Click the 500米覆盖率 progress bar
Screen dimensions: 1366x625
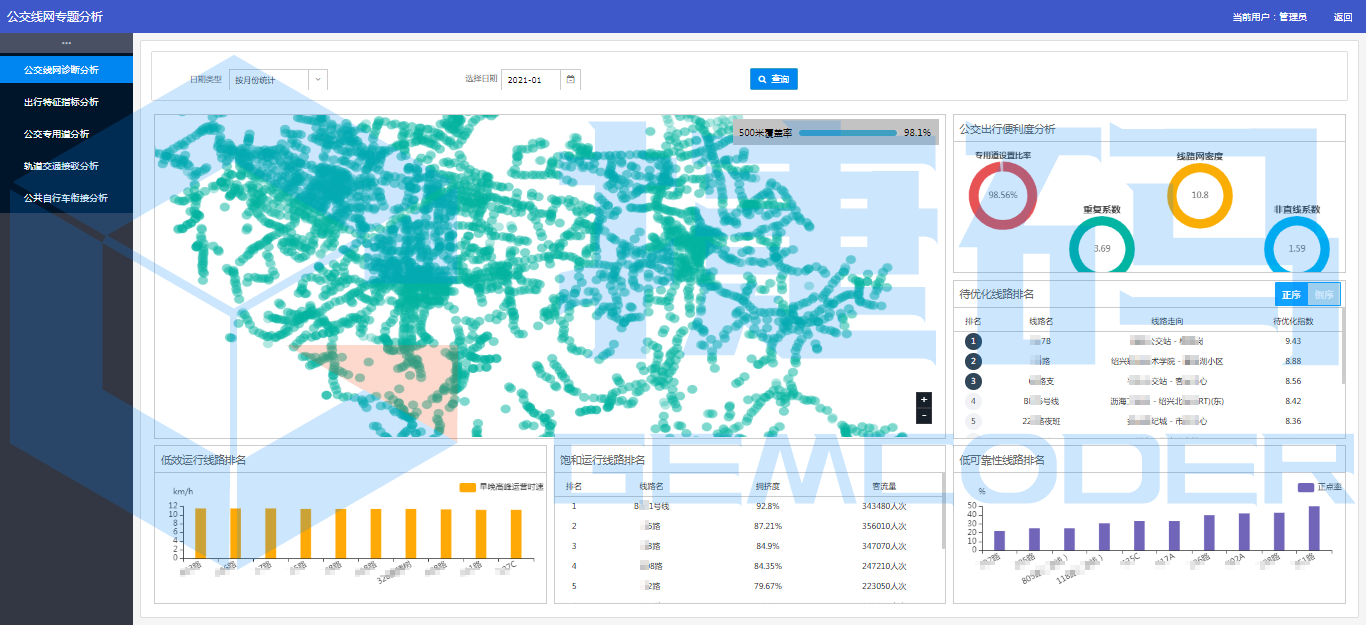(x=848, y=132)
